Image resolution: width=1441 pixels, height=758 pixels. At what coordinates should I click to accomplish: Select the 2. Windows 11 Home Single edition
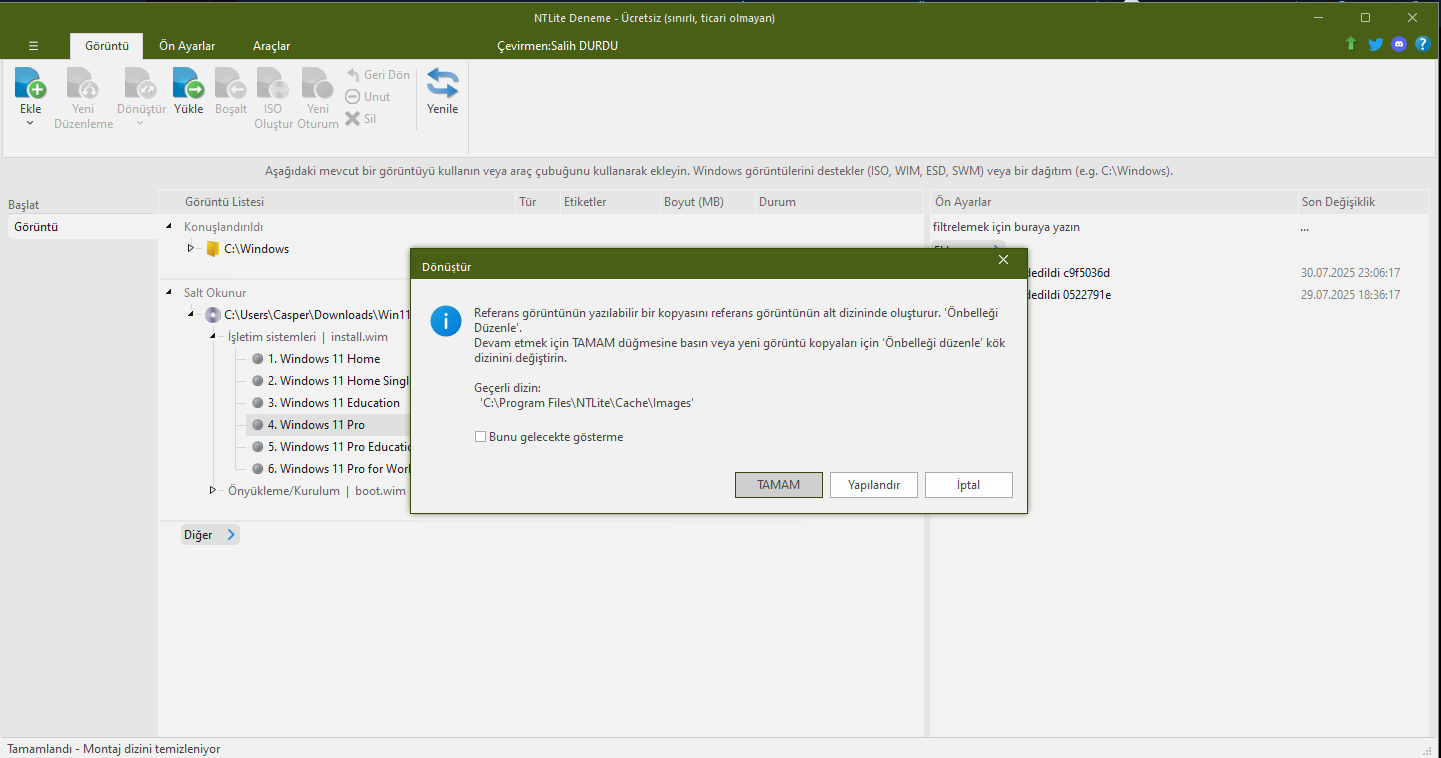338,381
